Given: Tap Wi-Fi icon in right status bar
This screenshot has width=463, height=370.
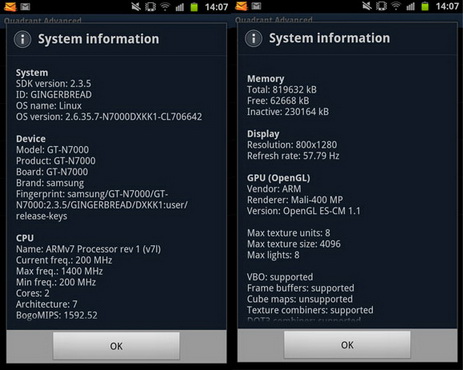Looking at the screenshot, I should [396, 6].
